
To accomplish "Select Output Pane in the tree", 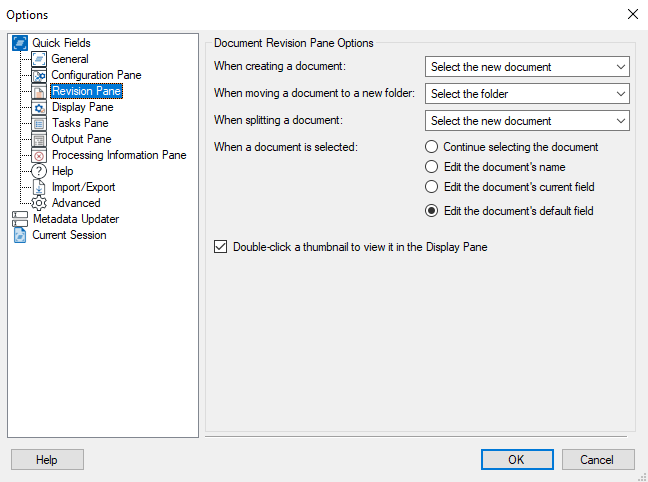I will [x=81, y=139].
